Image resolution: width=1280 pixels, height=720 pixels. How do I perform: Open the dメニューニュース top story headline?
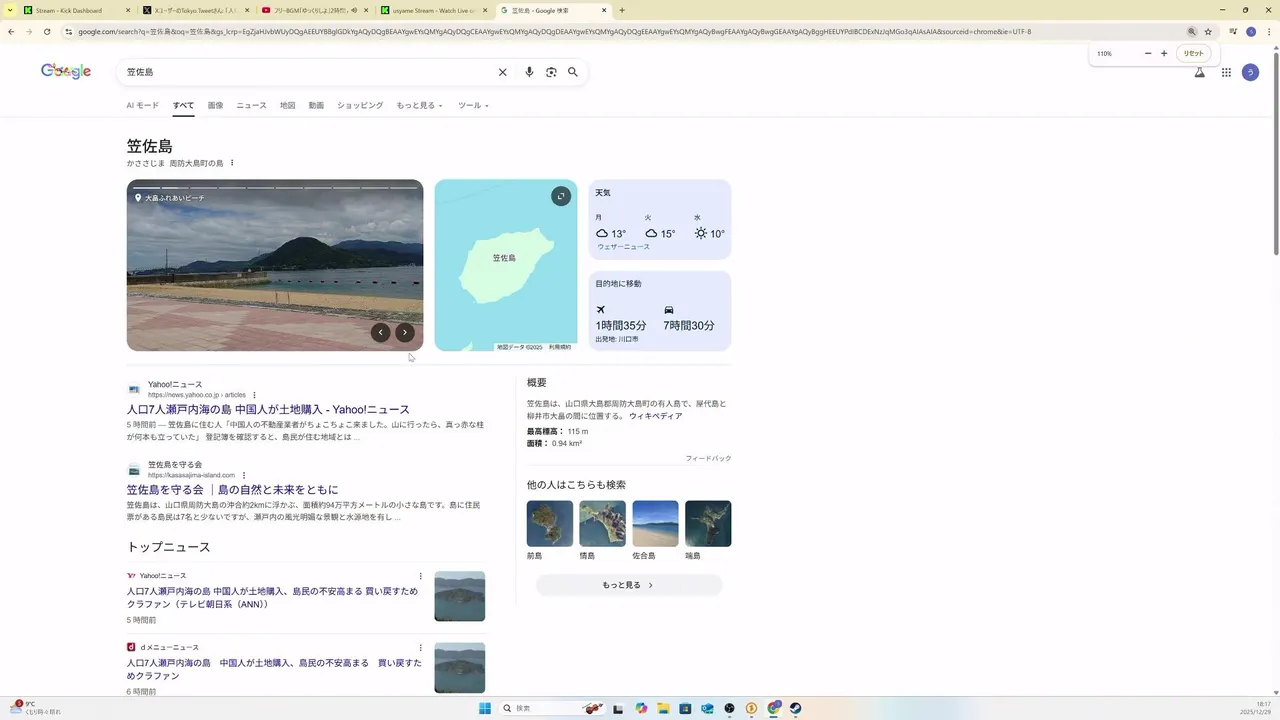click(274, 669)
